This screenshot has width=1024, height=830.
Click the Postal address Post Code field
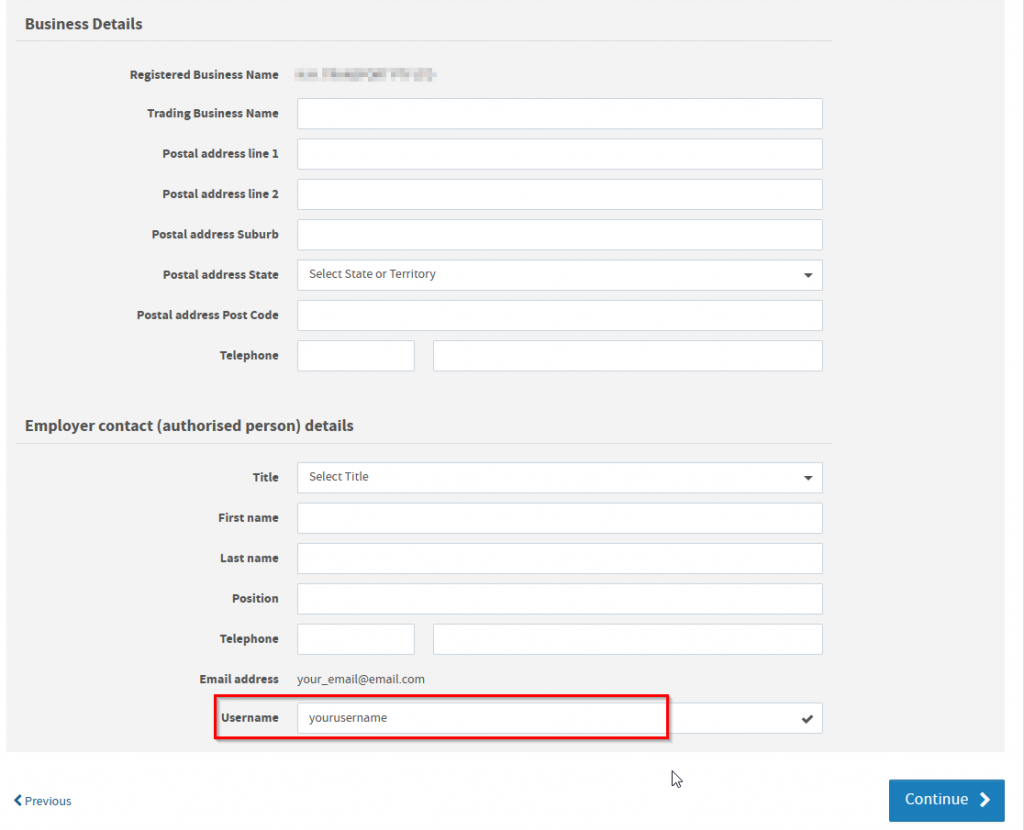560,314
